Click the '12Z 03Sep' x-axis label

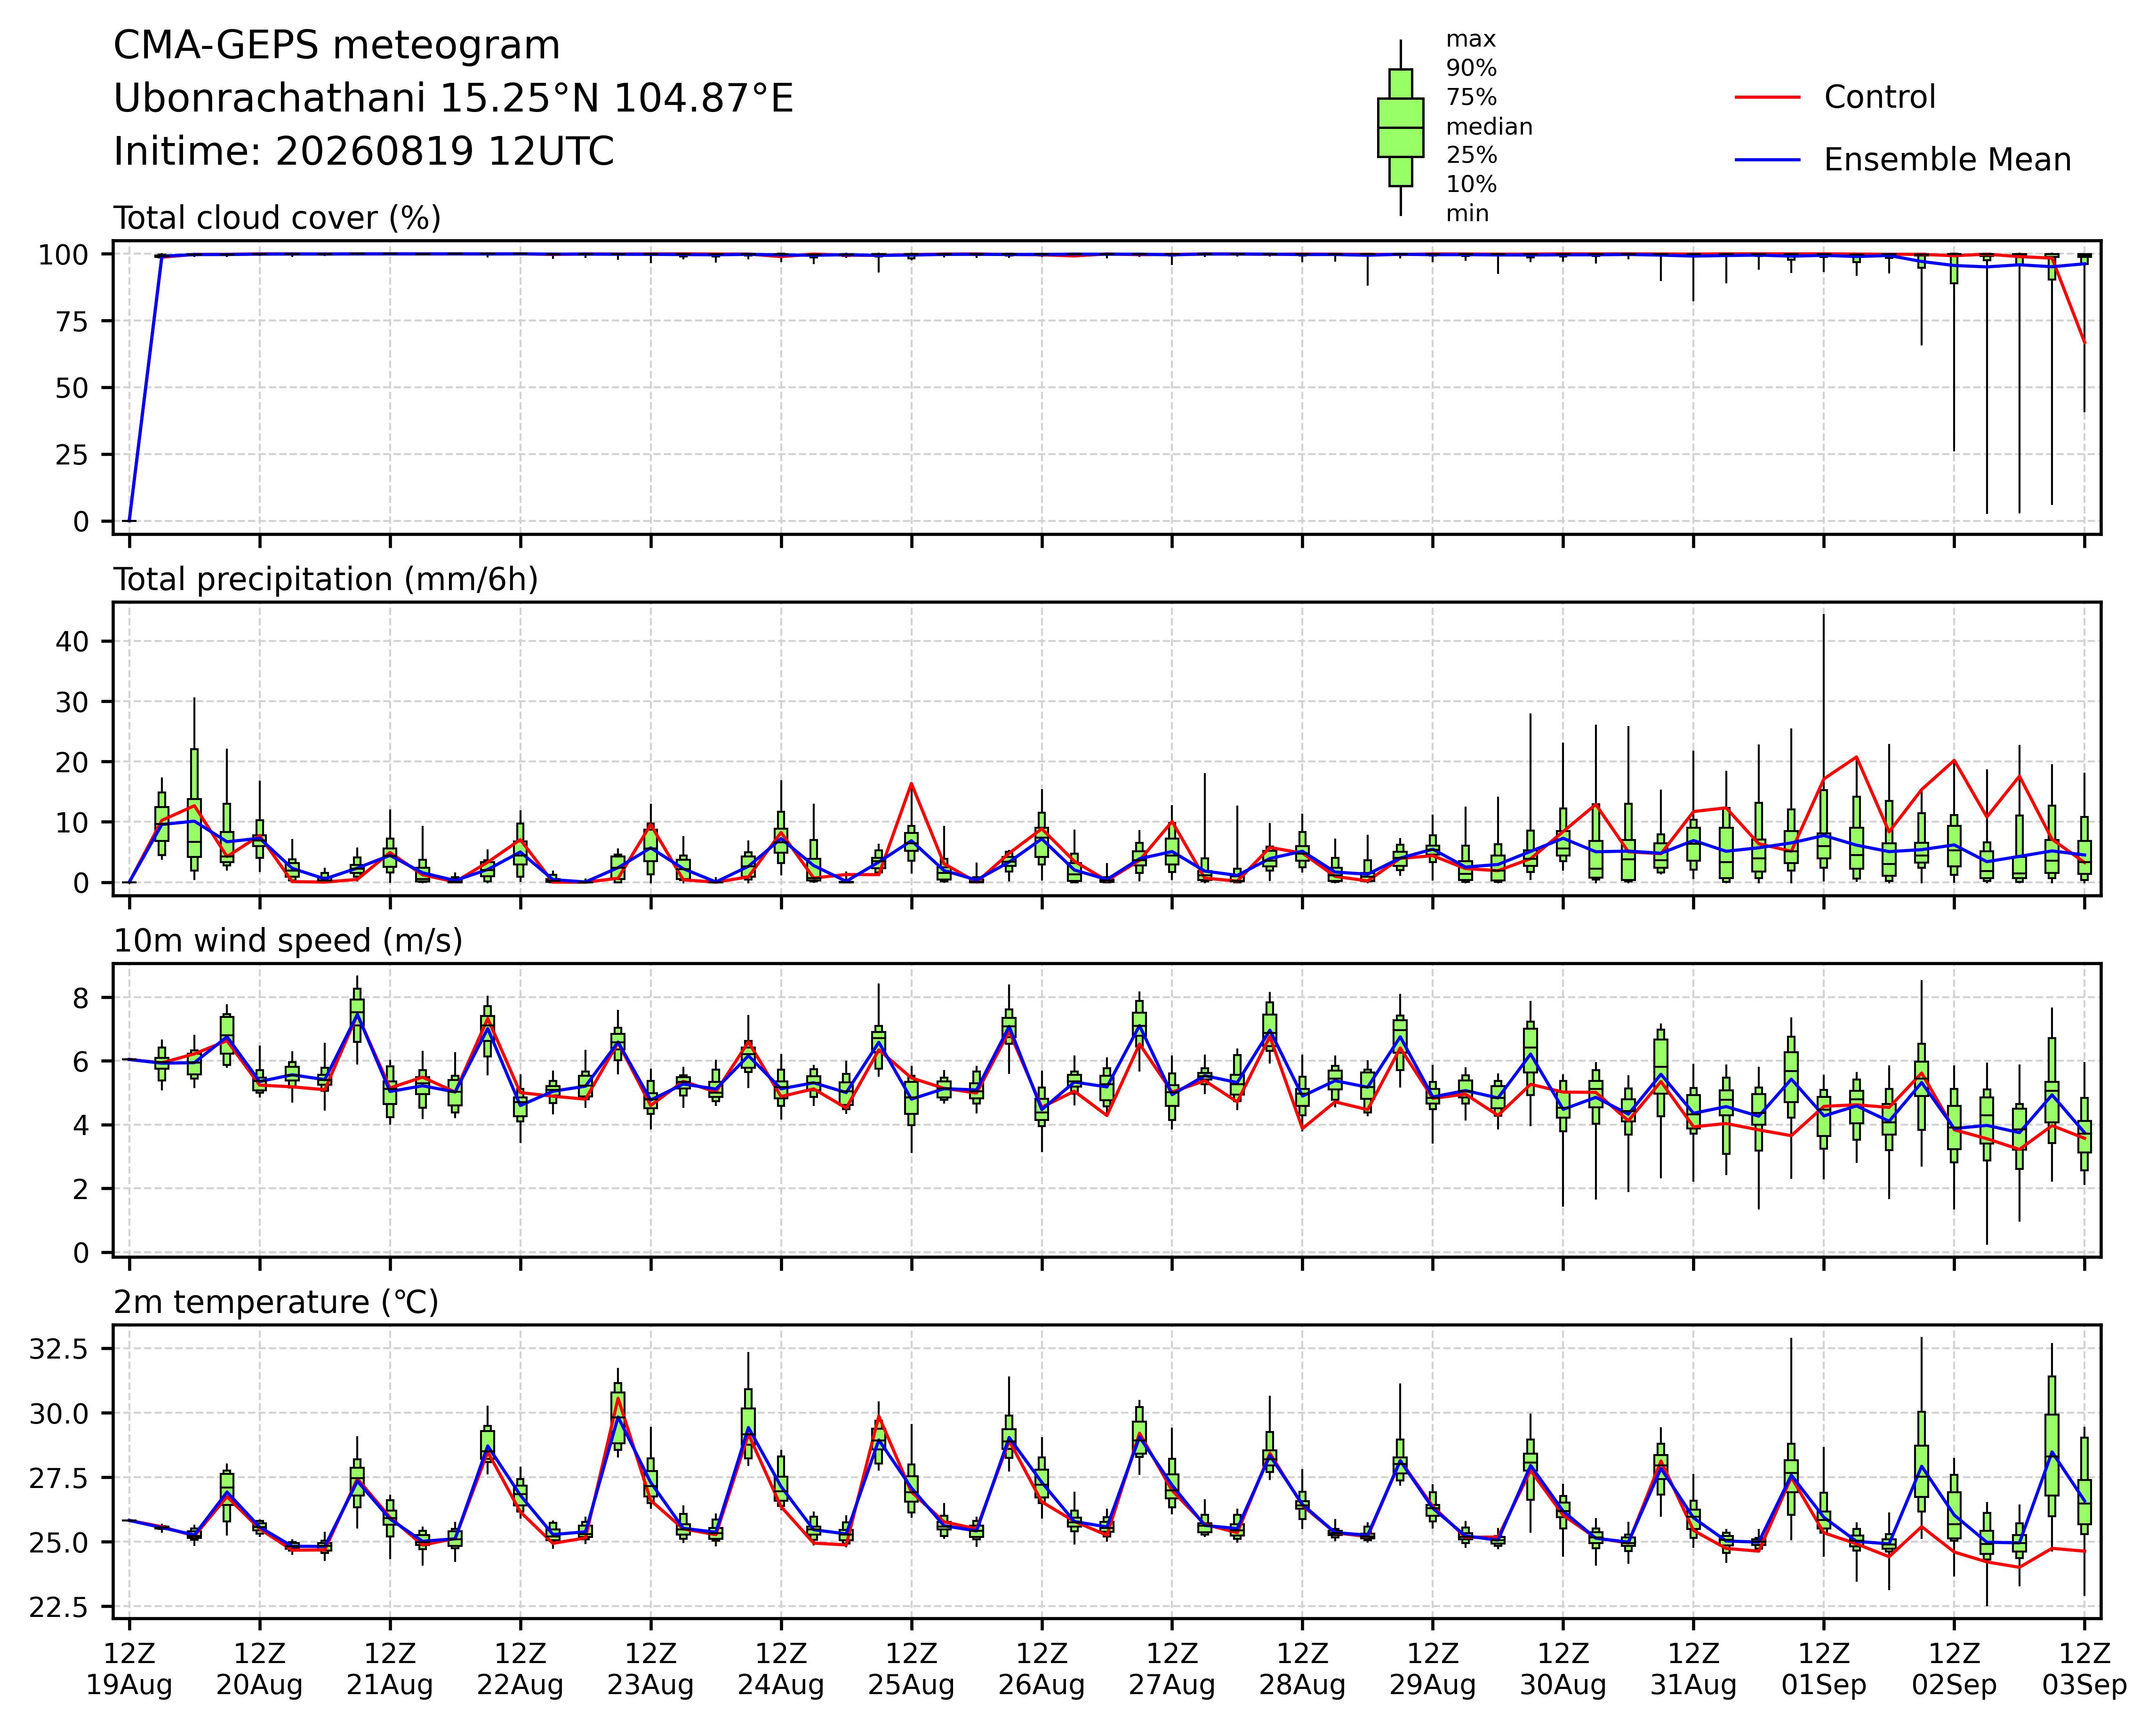click(2084, 1669)
